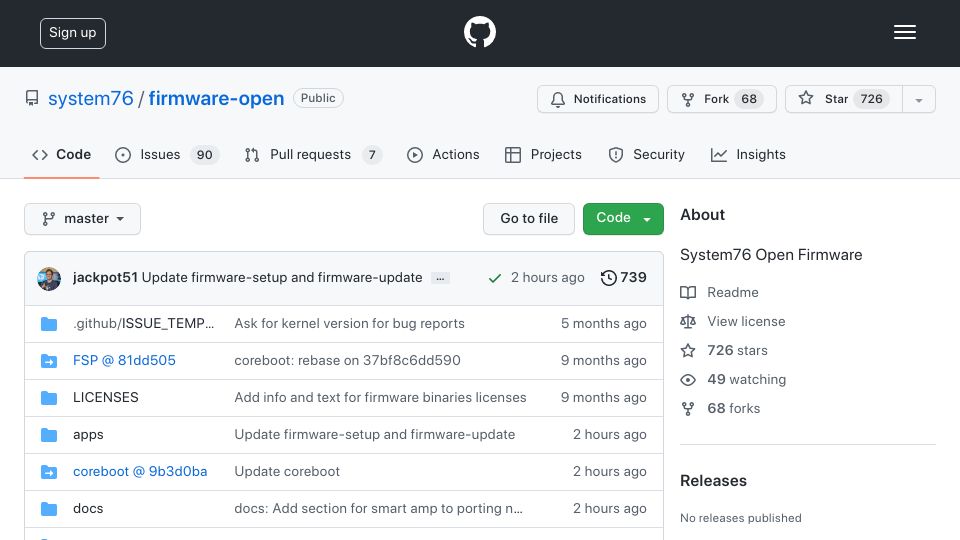Viewport: 960px width, 540px height.
Task: Click the GitHub Octocat logo
Action: click(x=479, y=32)
